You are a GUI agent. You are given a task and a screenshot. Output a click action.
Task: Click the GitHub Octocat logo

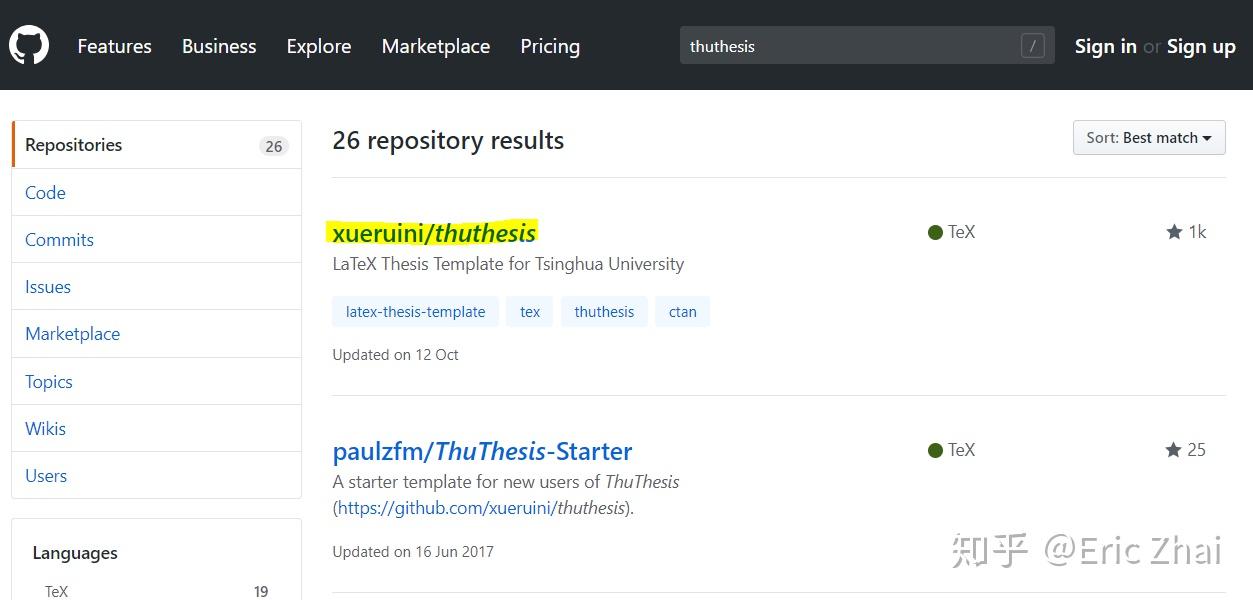[29, 46]
